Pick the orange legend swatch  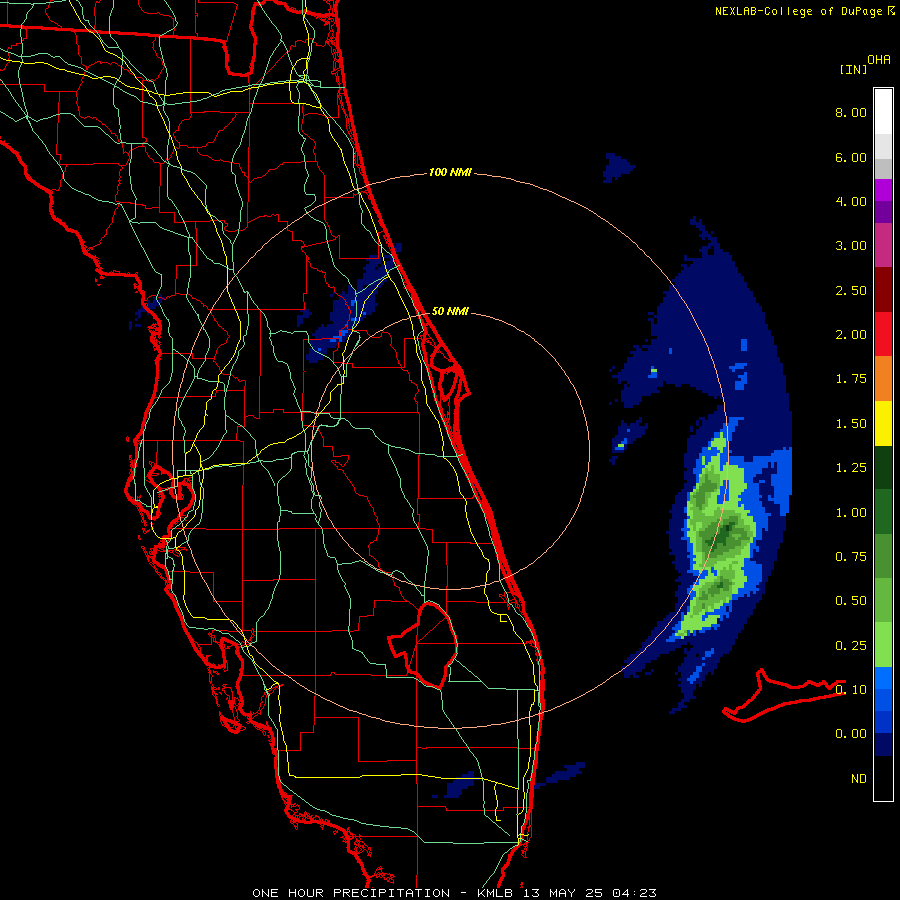pos(883,379)
